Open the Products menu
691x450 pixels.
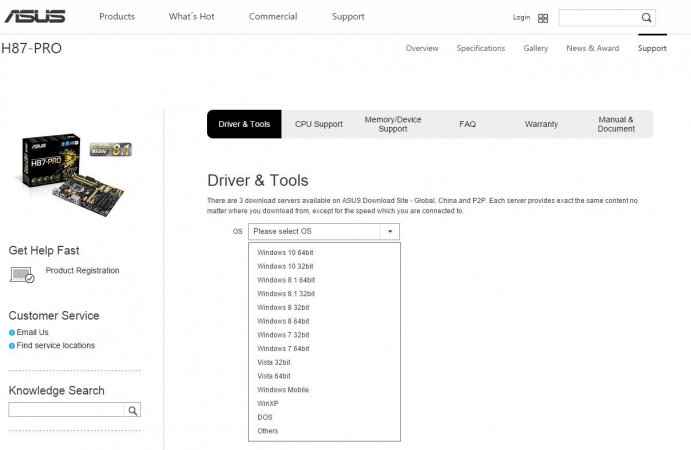(117, 16)
